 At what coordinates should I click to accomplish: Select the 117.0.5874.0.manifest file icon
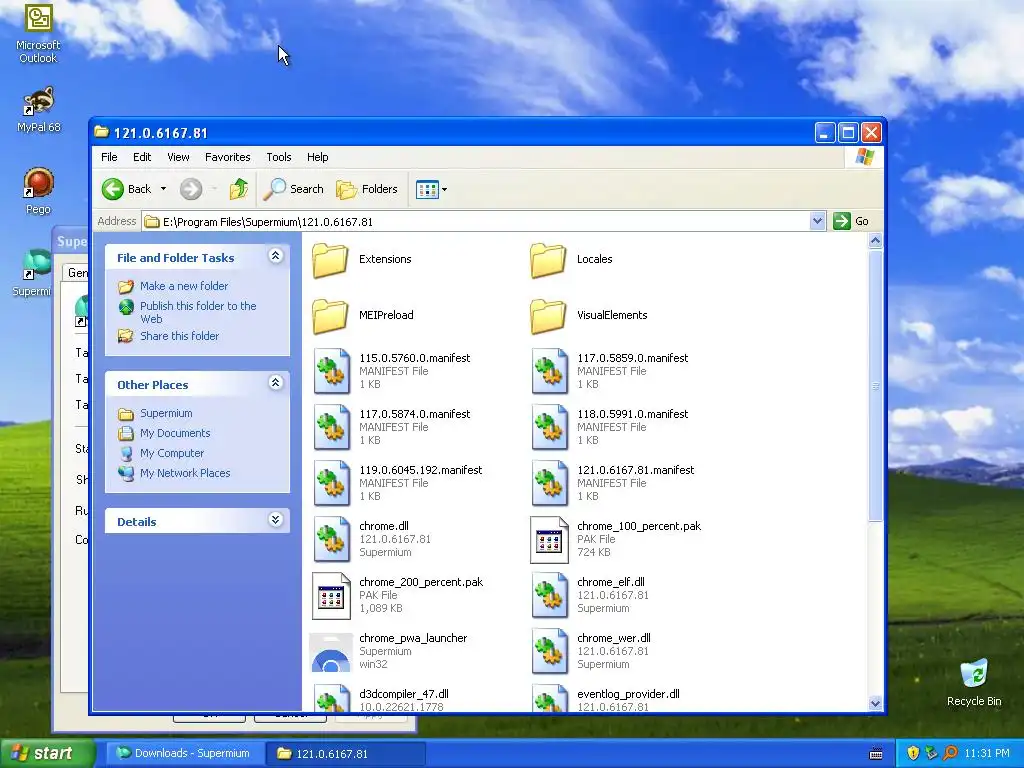click(x=331, y=427)
